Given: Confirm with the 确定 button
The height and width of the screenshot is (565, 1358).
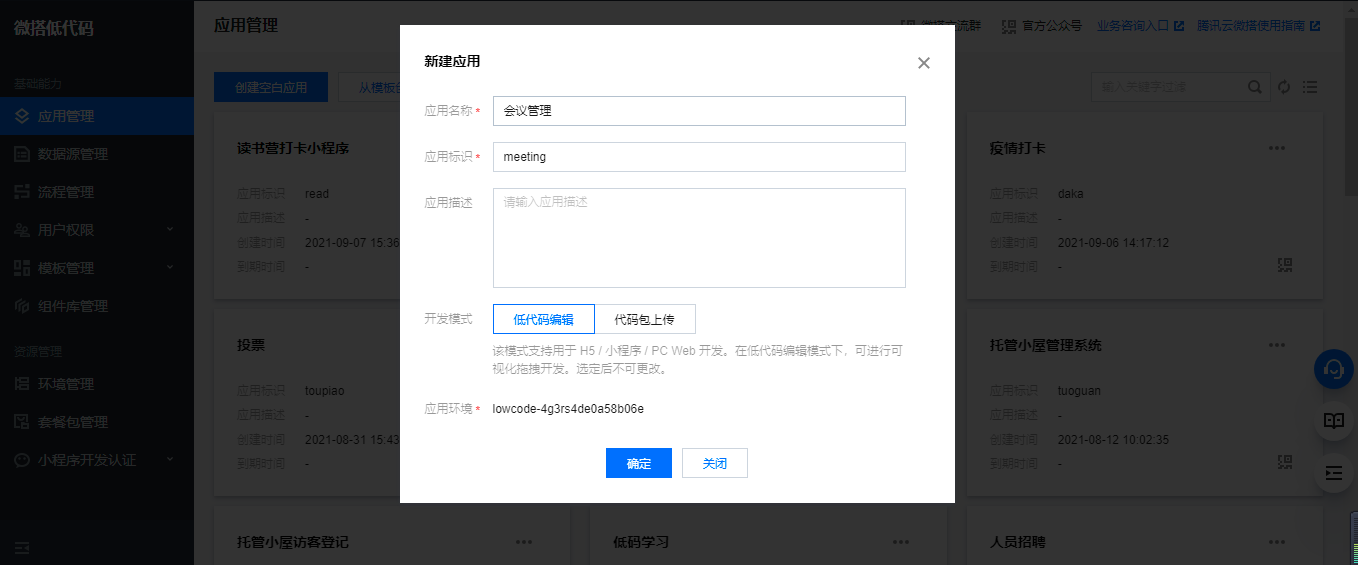Looking at the screenshot, I should [x=638, y=463].
